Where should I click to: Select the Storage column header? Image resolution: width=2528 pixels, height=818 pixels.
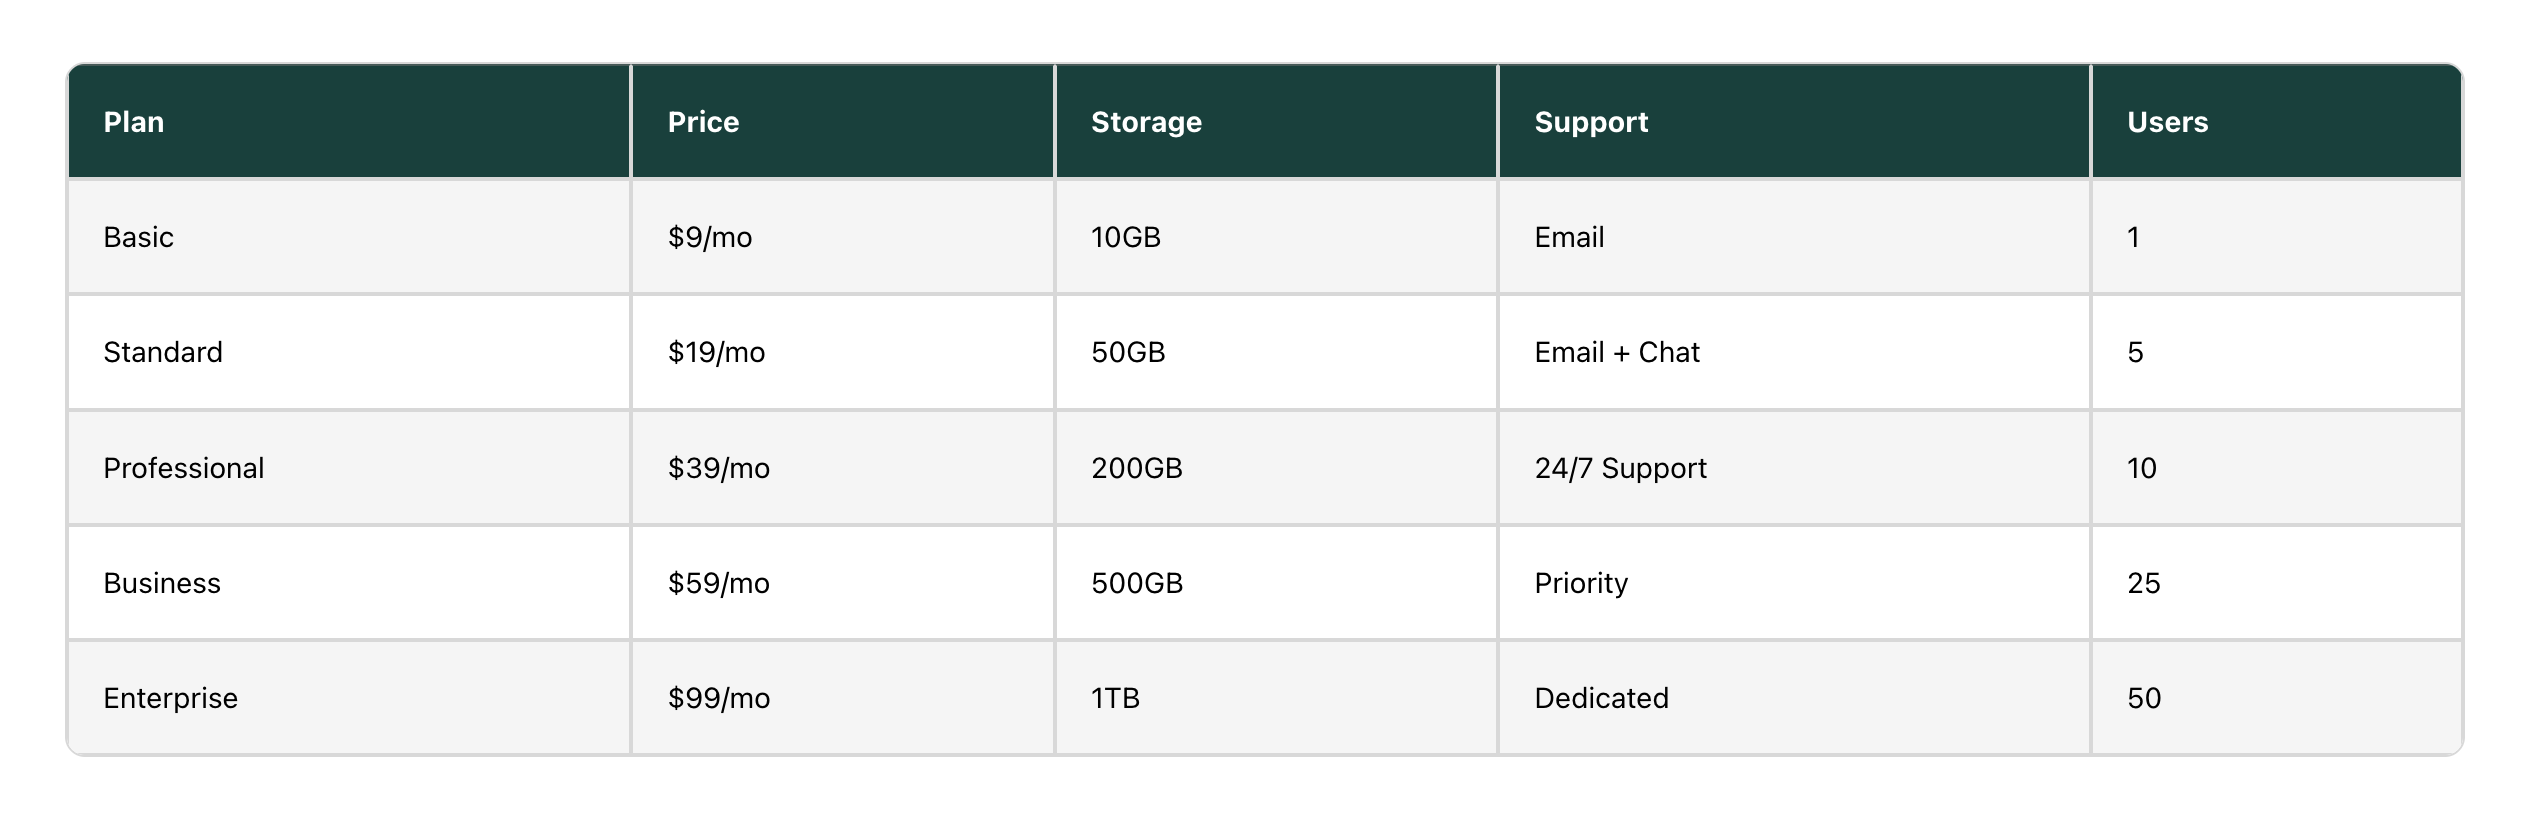(1276, 122)
